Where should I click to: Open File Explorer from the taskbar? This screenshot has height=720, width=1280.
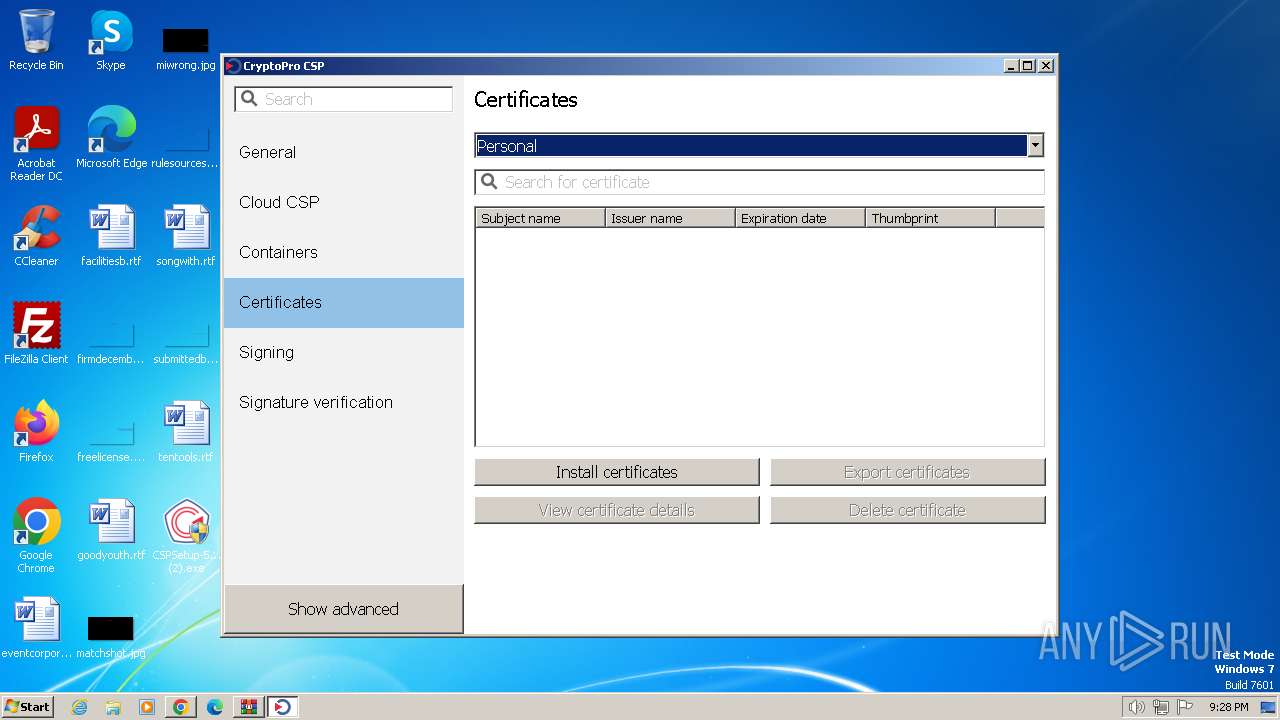pyautogui.click(x=113, y=707)
